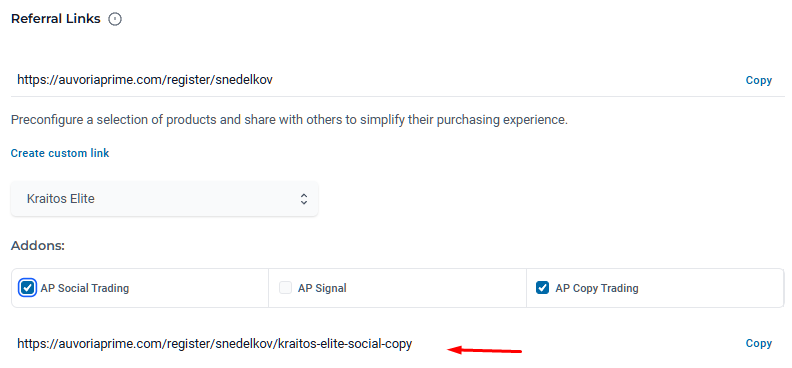Enable the AP Signal addon checkbox
This screenshot has width=792, height=368.
tap(285, 288)
